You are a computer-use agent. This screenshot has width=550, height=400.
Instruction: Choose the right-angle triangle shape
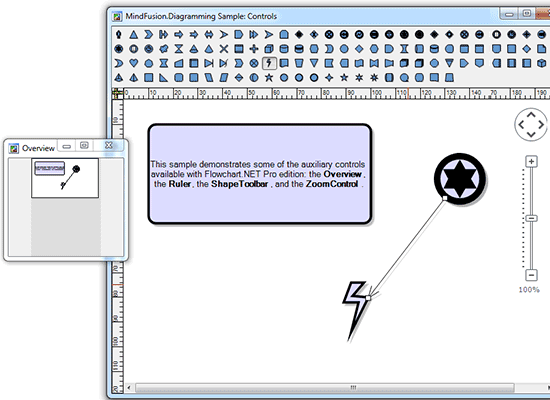[x=163, y=78]
